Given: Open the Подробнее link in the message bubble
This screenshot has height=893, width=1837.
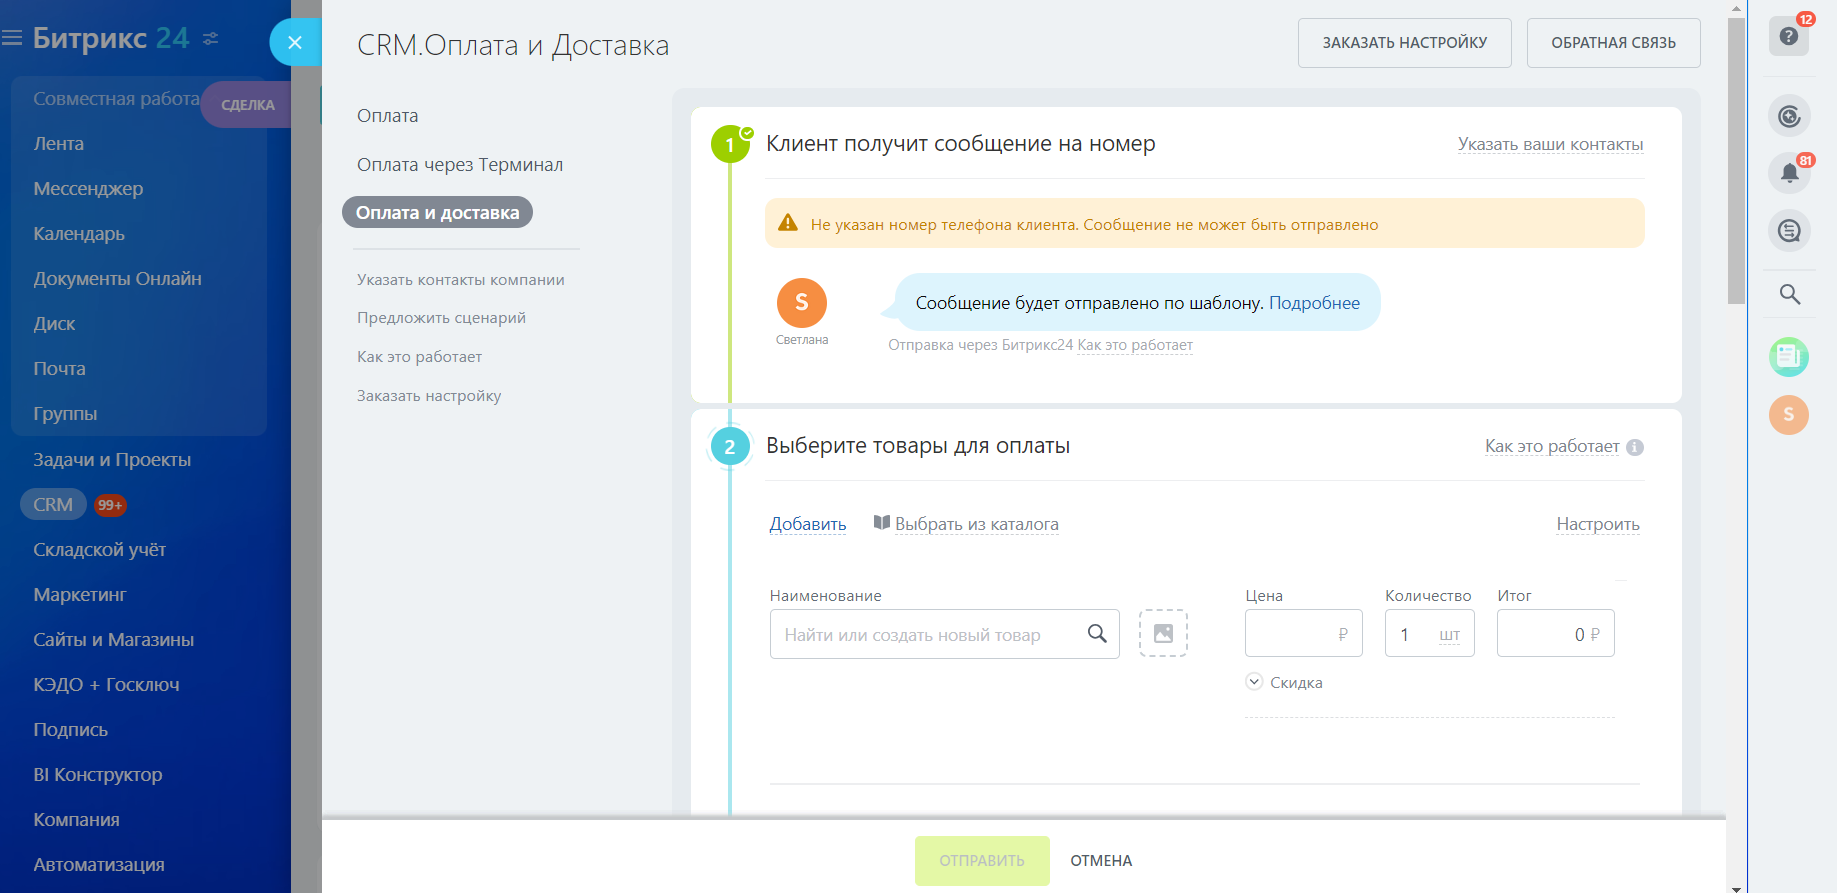Looking at the screenshot, I should [x=1314, y=303].
